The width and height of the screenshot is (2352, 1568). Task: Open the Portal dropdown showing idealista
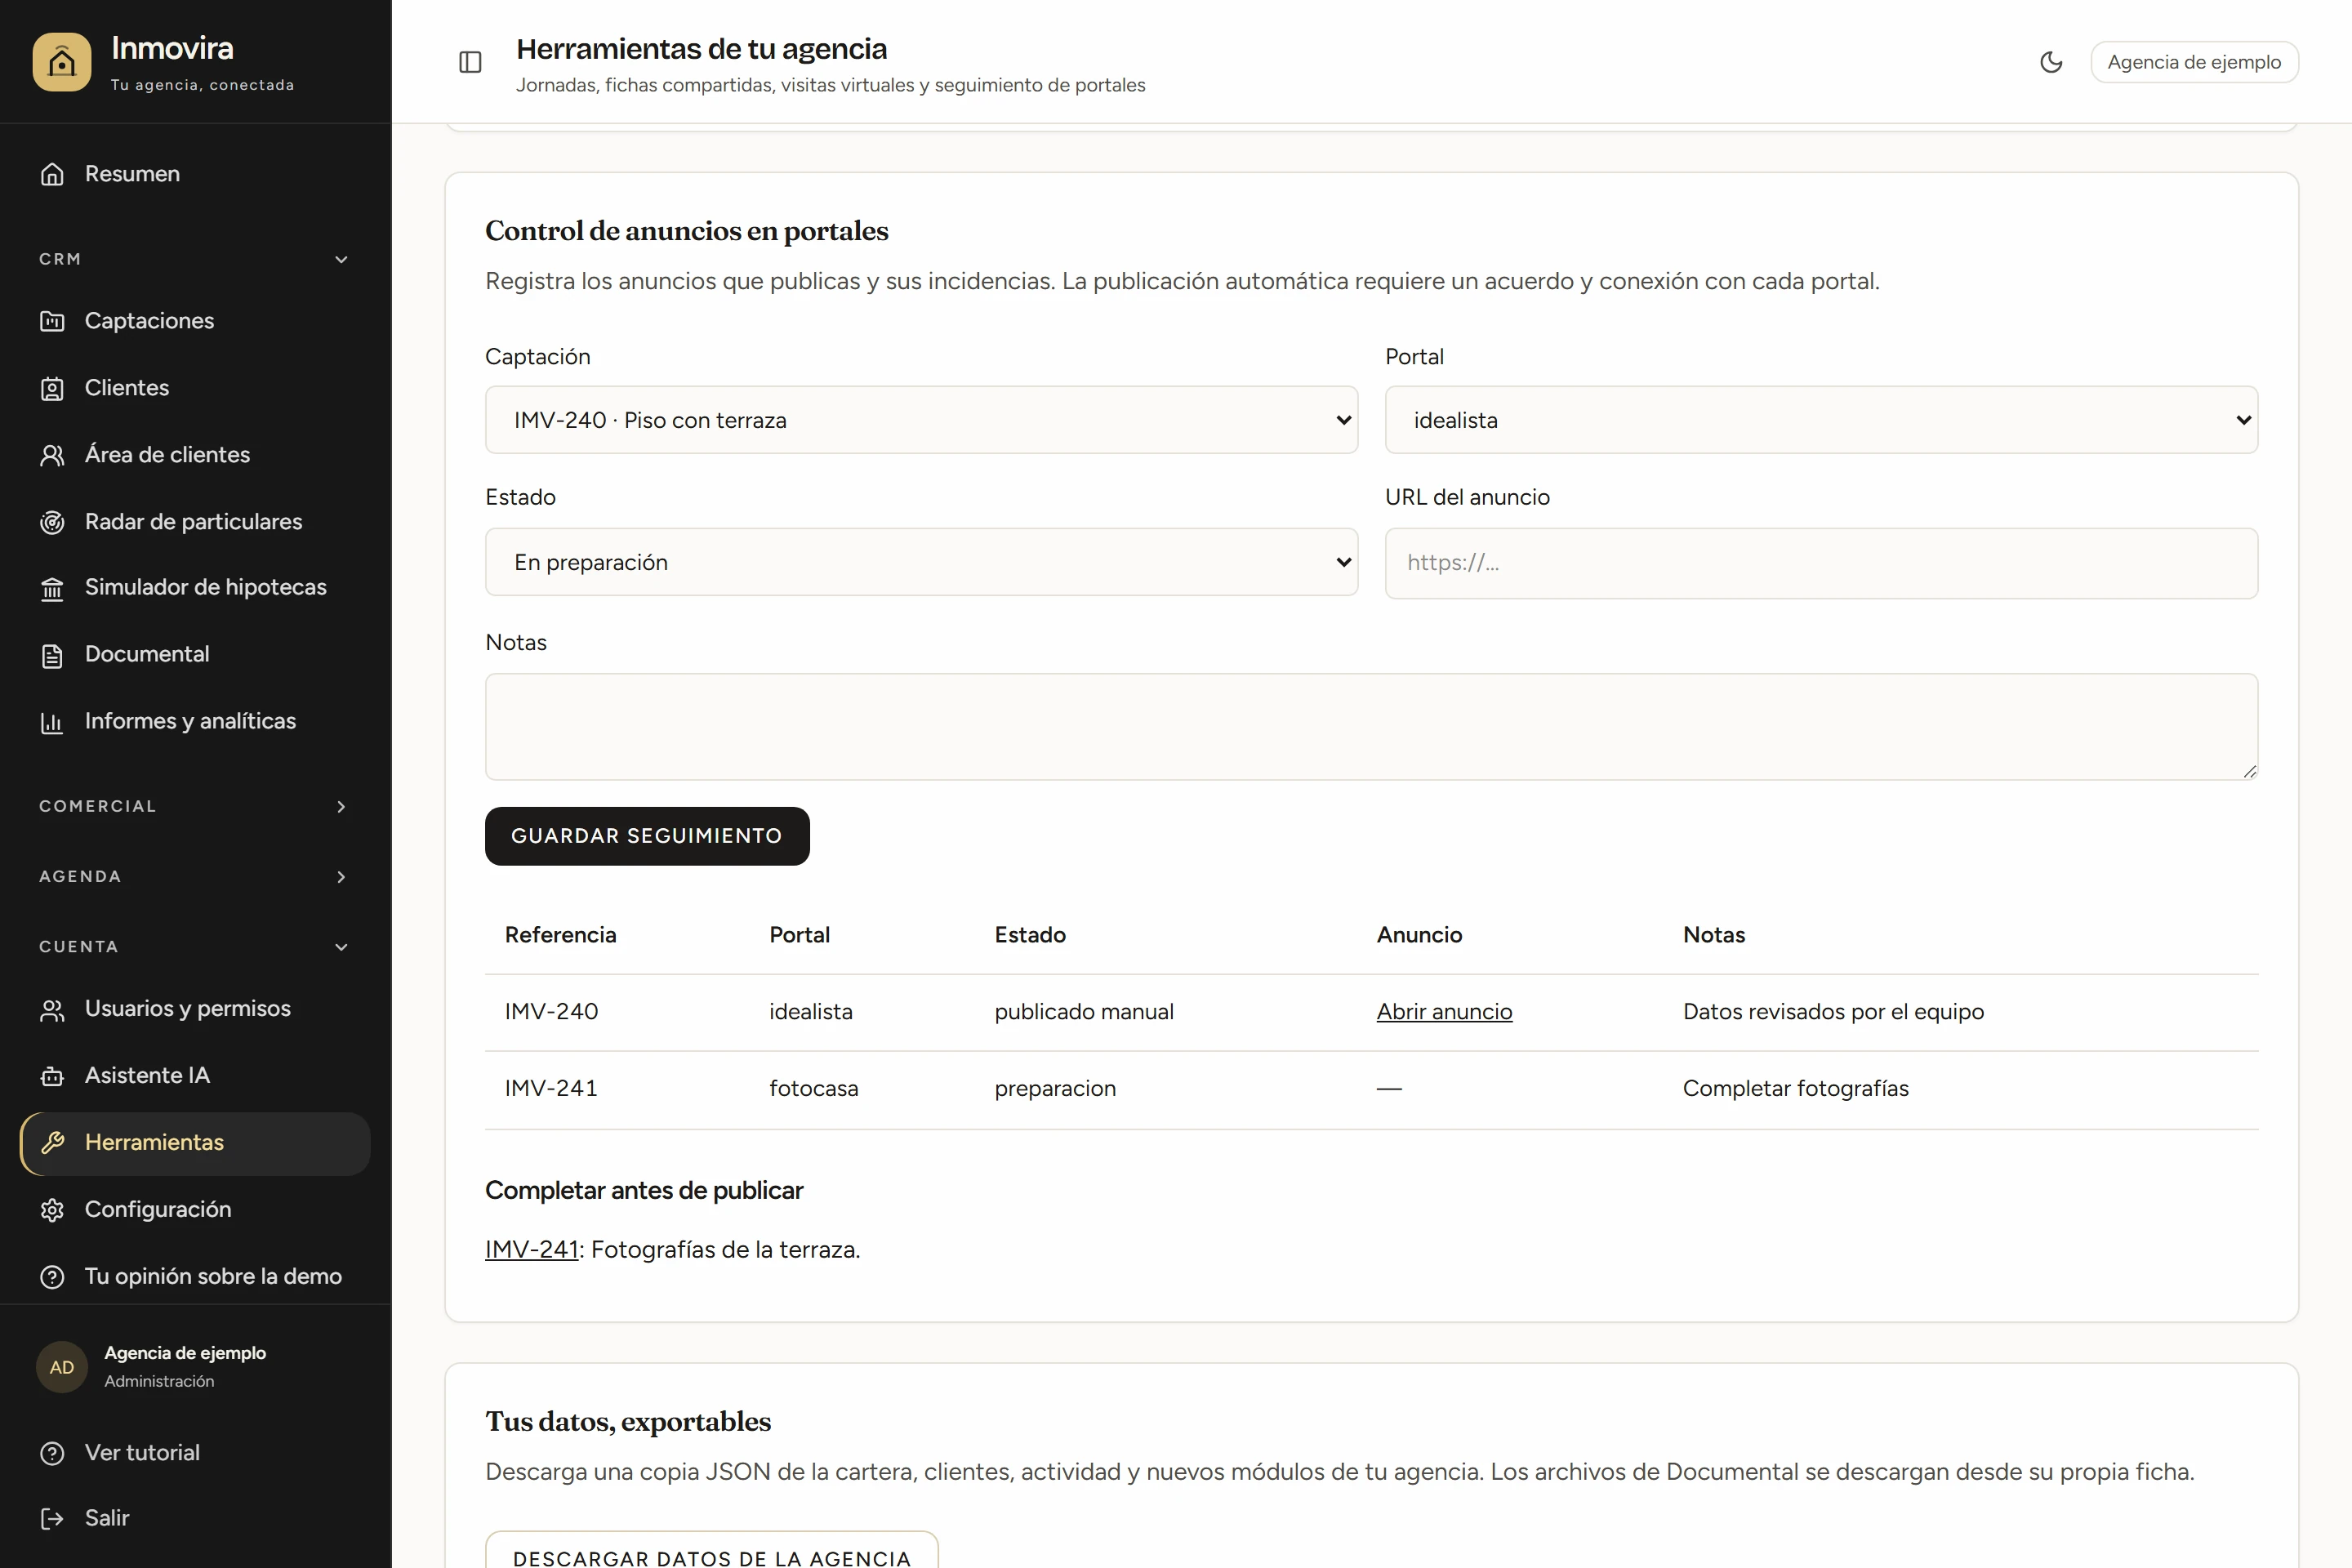(1821, 420)
